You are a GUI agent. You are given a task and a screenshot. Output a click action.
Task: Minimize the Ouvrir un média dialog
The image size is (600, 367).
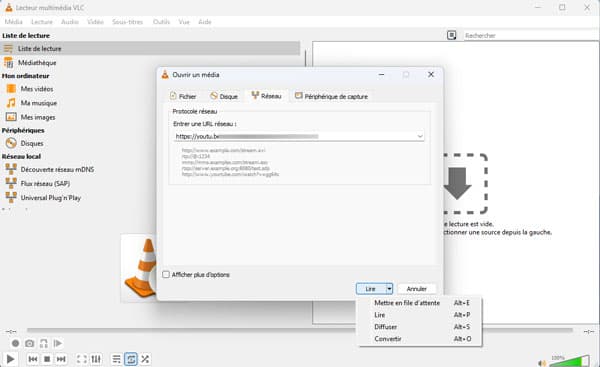(x=381, y=74)
